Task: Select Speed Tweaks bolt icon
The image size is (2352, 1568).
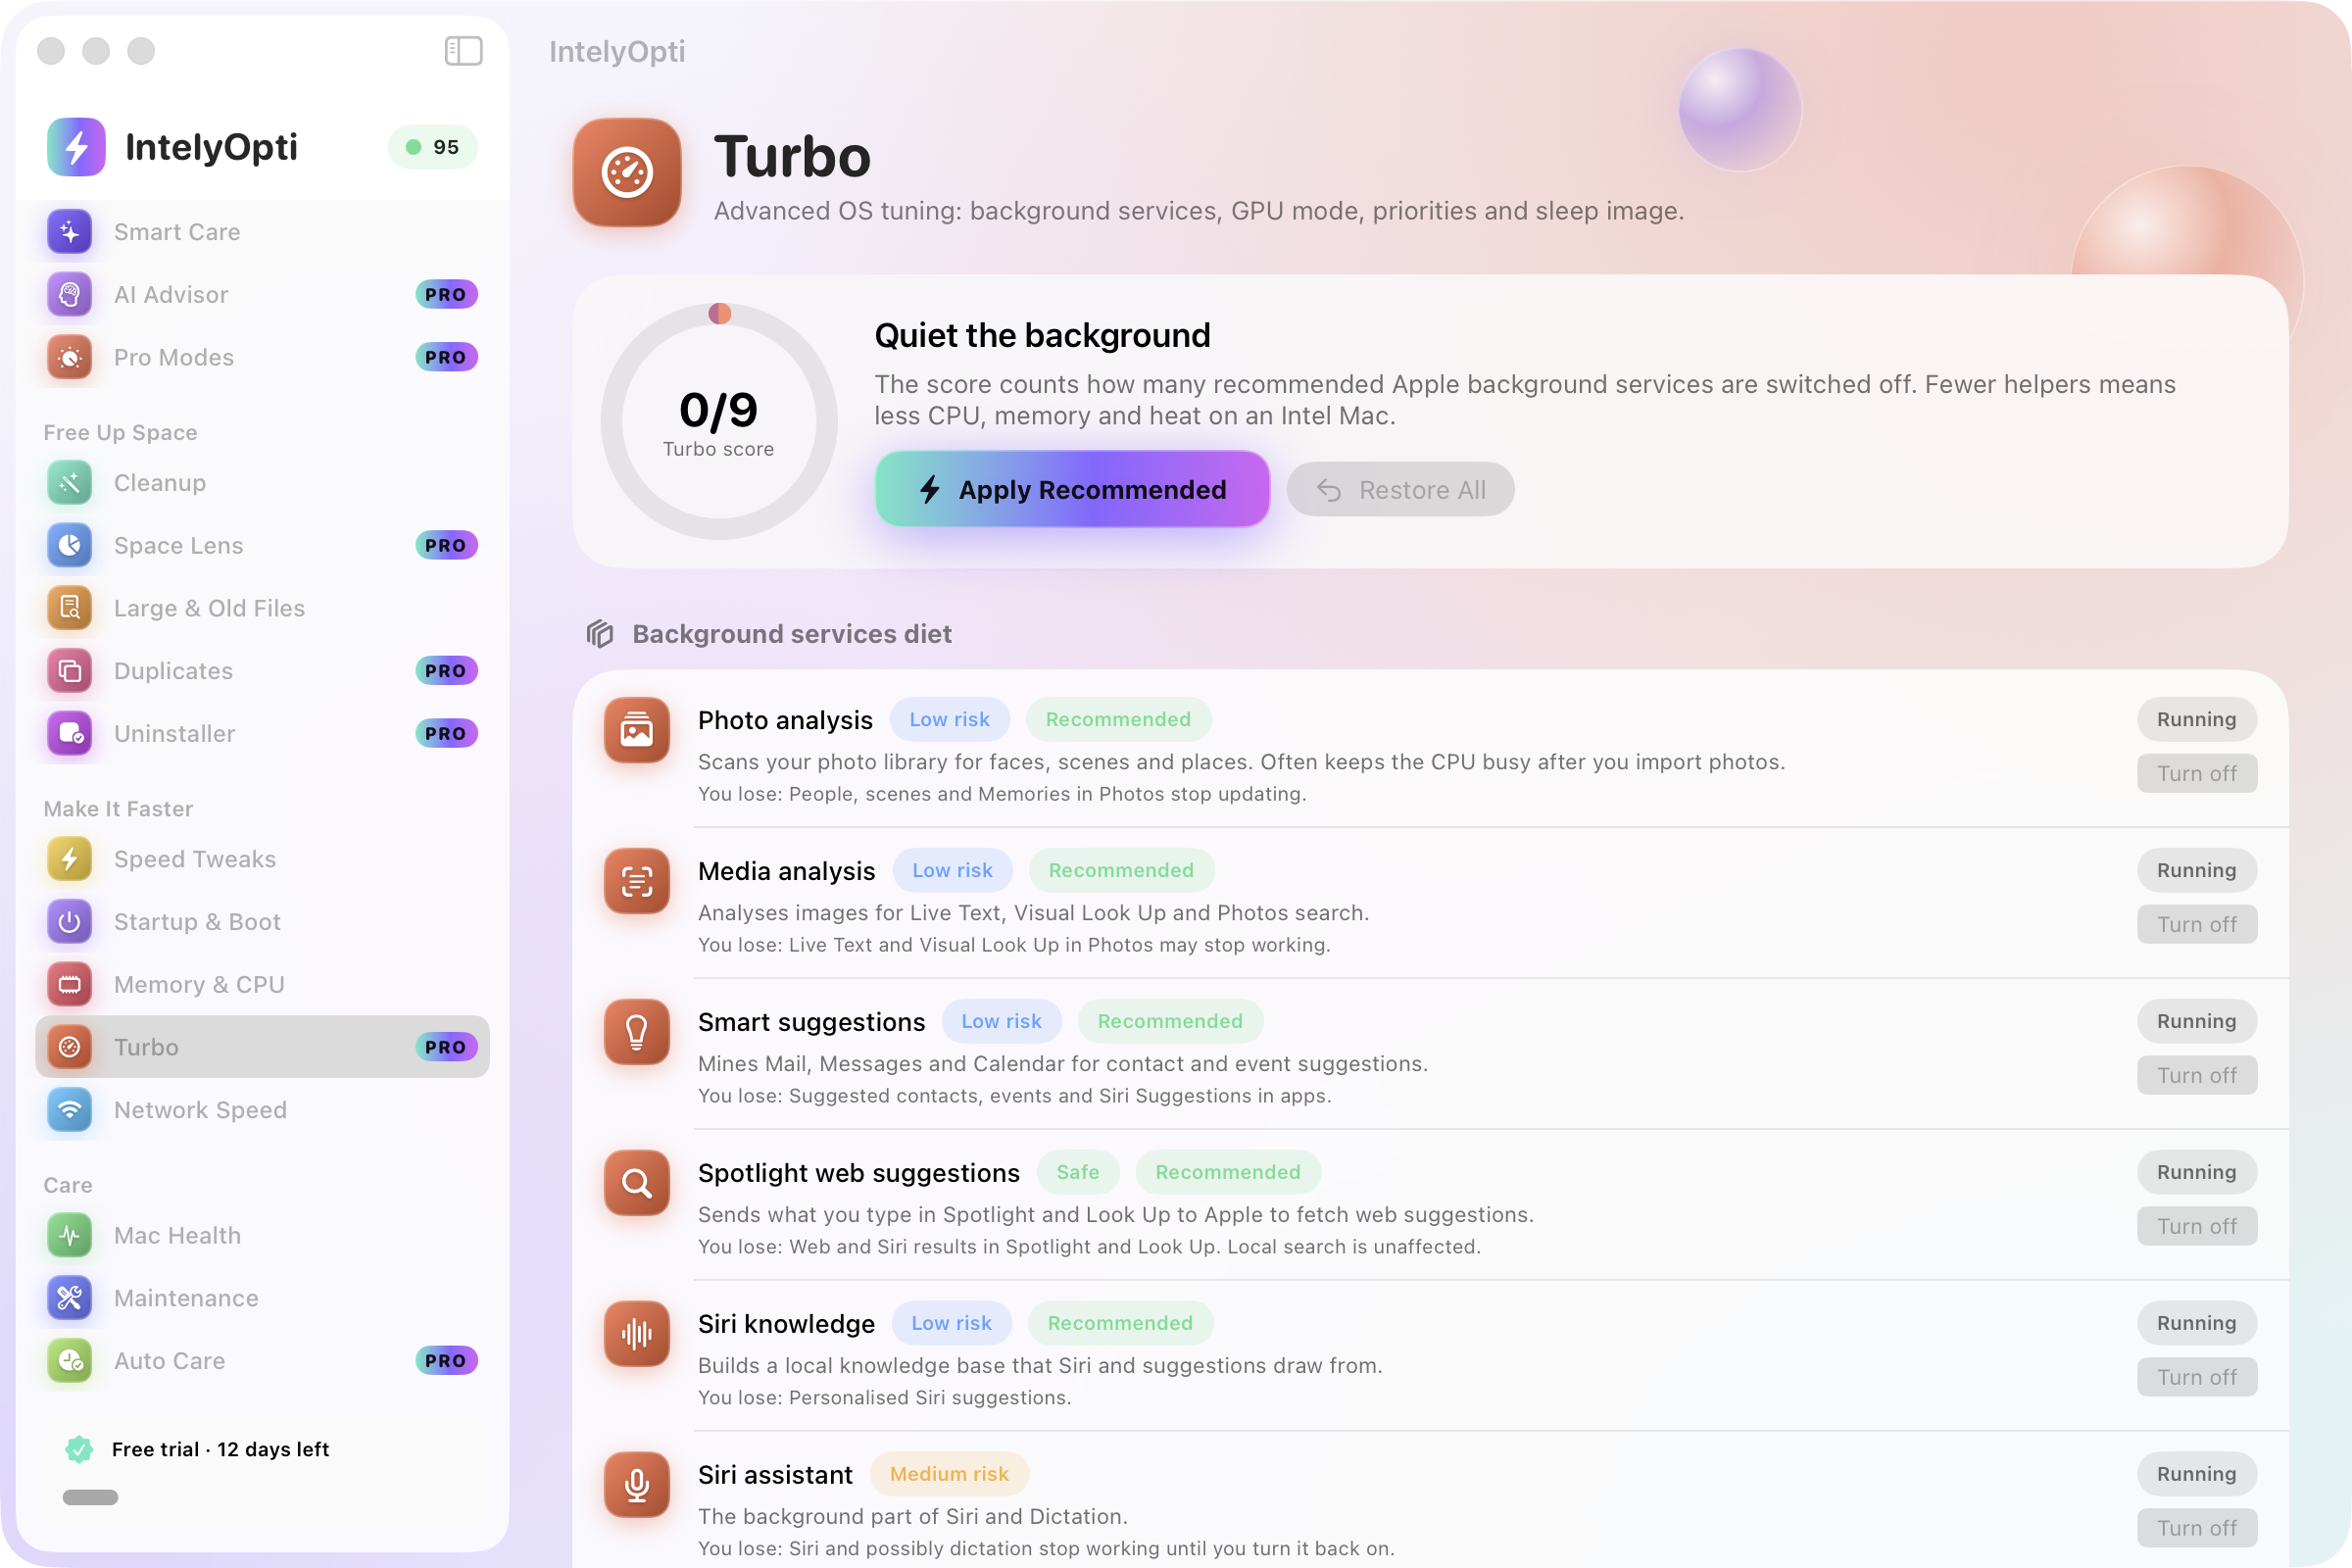Action: pos(70,859)
